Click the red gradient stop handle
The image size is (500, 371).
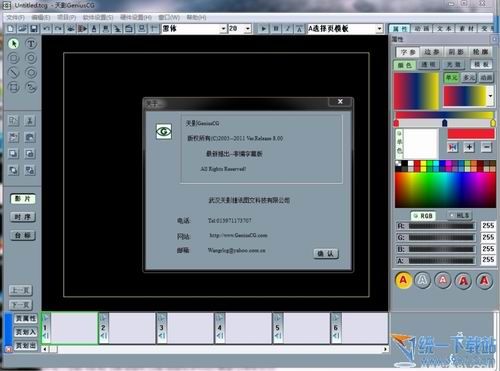396,123
